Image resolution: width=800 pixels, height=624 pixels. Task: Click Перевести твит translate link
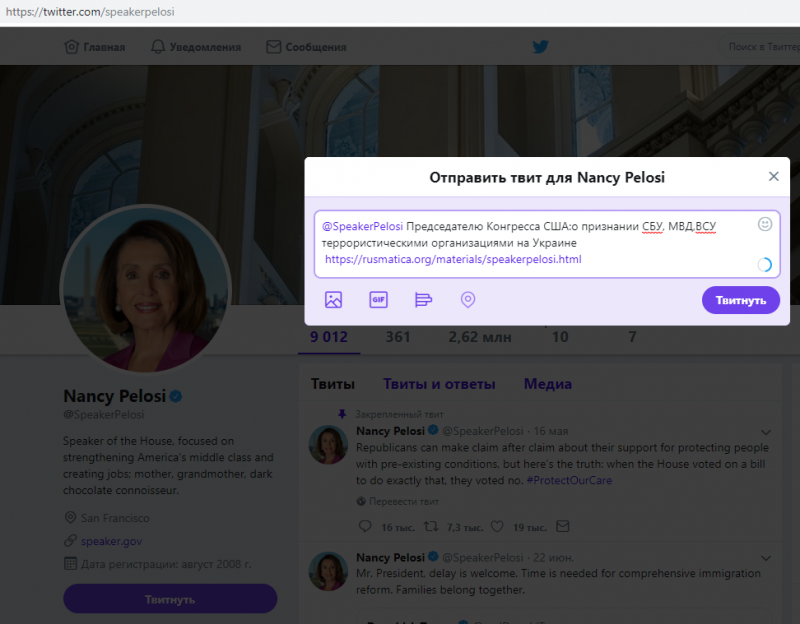tap(404, 502)
